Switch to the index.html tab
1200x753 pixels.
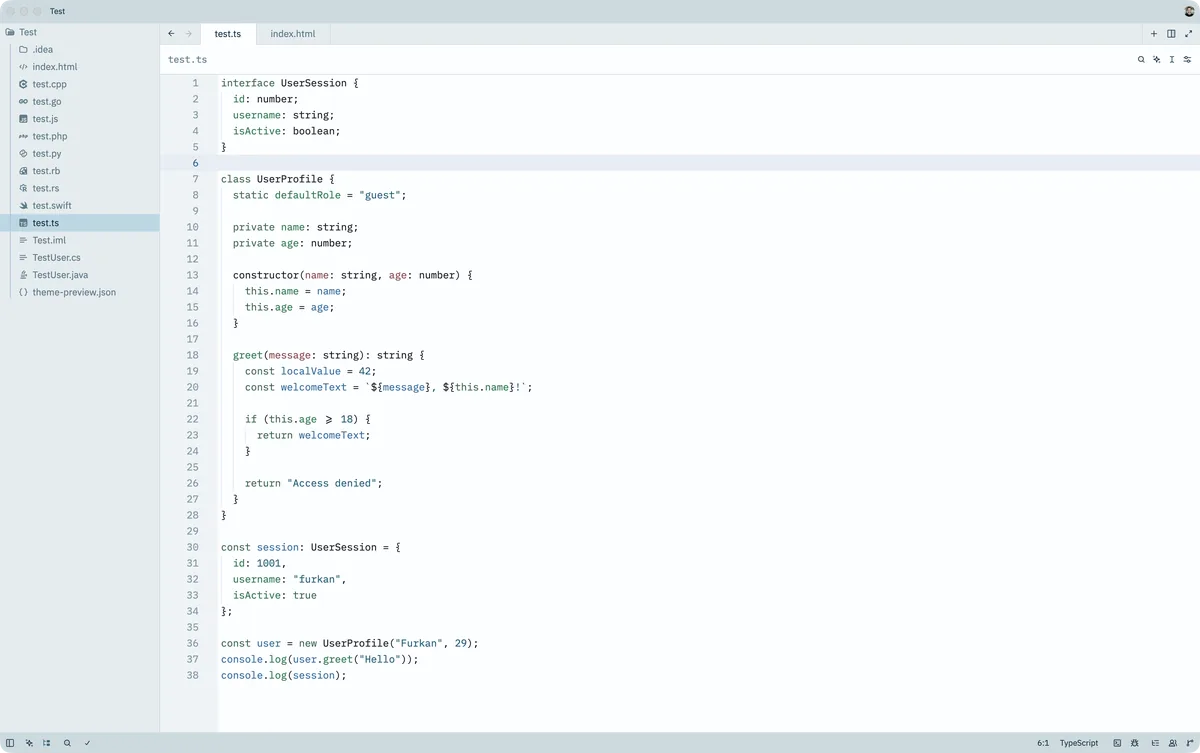pyautogui.click(x=292, y=34)
